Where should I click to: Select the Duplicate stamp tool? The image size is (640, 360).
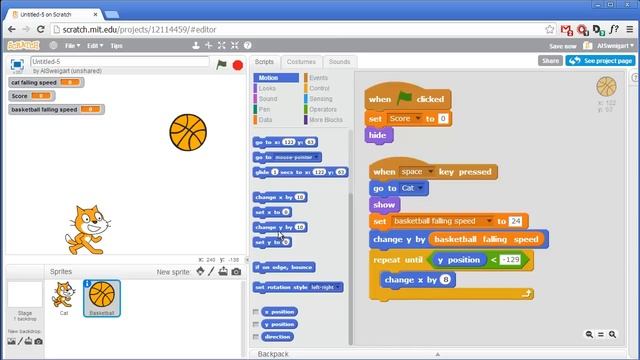click(x=196, y=45)
